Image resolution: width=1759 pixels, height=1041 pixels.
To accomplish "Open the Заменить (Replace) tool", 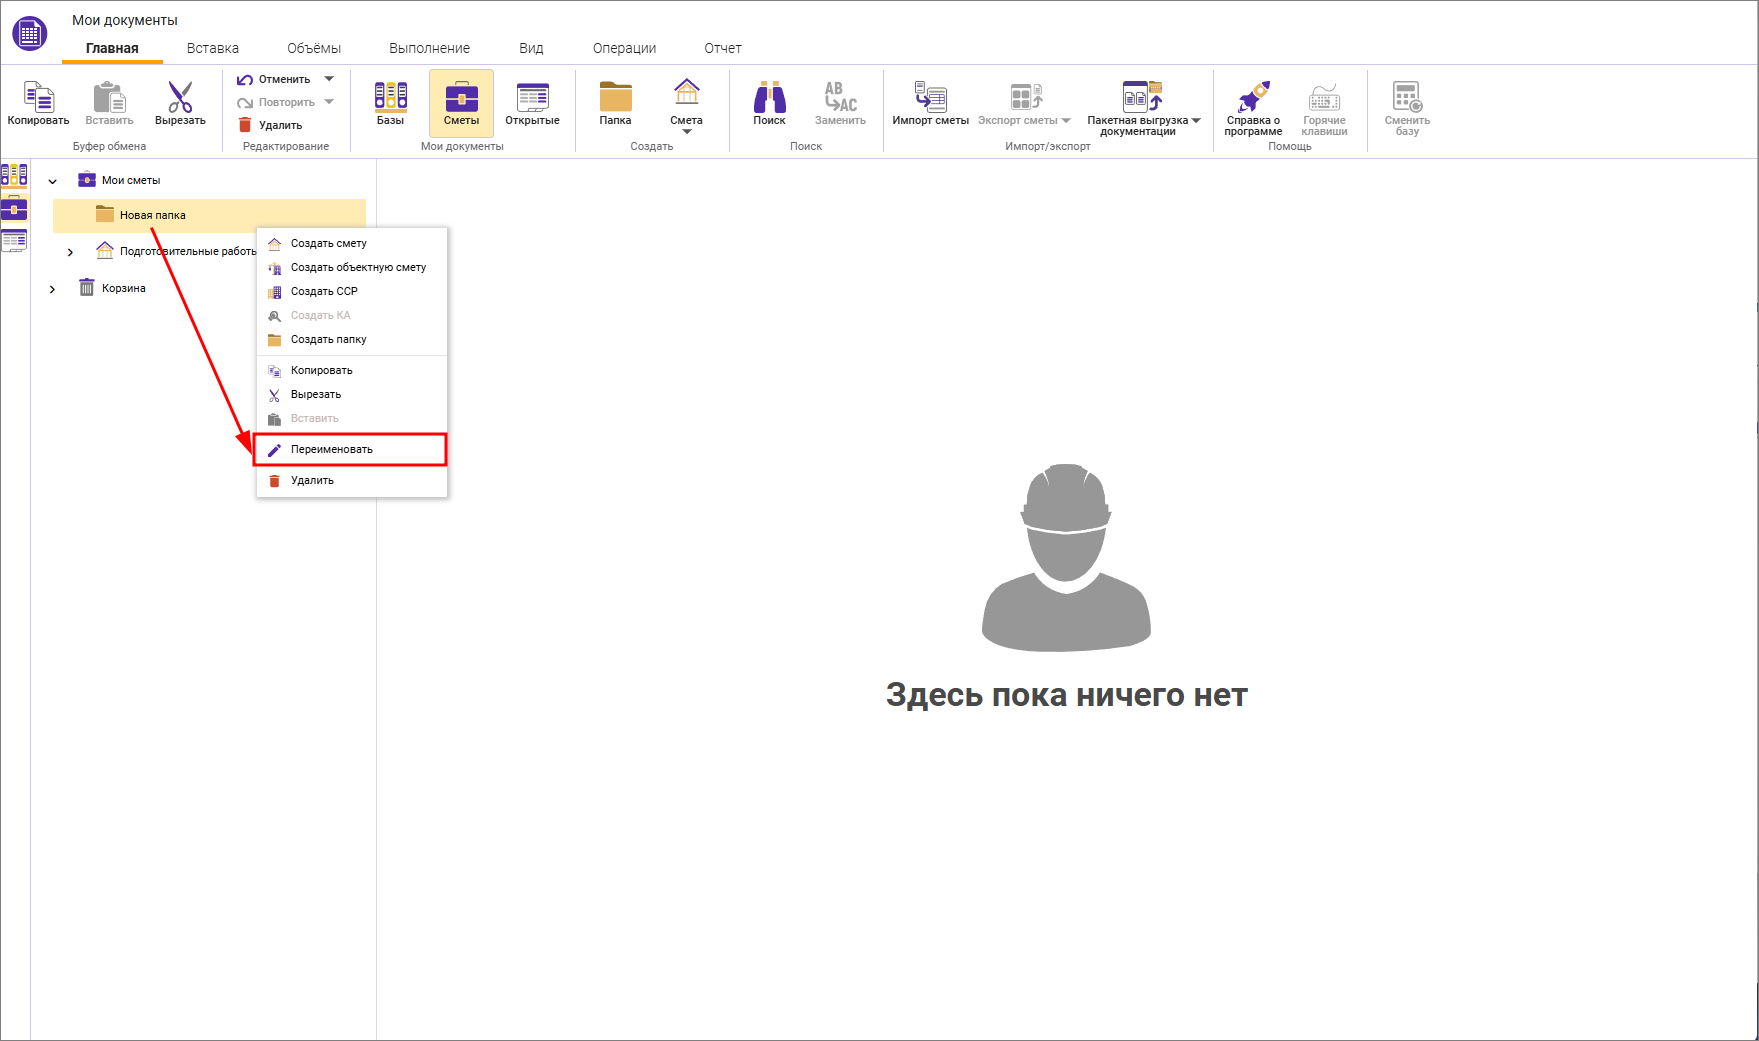I will [x=838, y=103].
